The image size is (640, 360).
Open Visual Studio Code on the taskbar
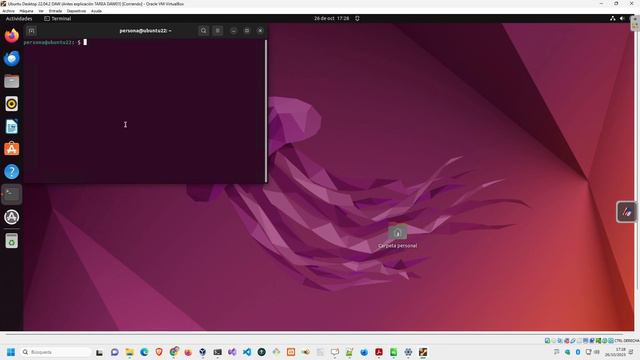pos(247,352)
